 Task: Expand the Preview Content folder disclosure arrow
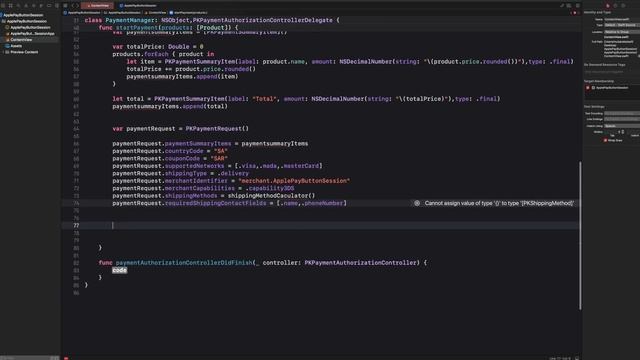point(3,52)
